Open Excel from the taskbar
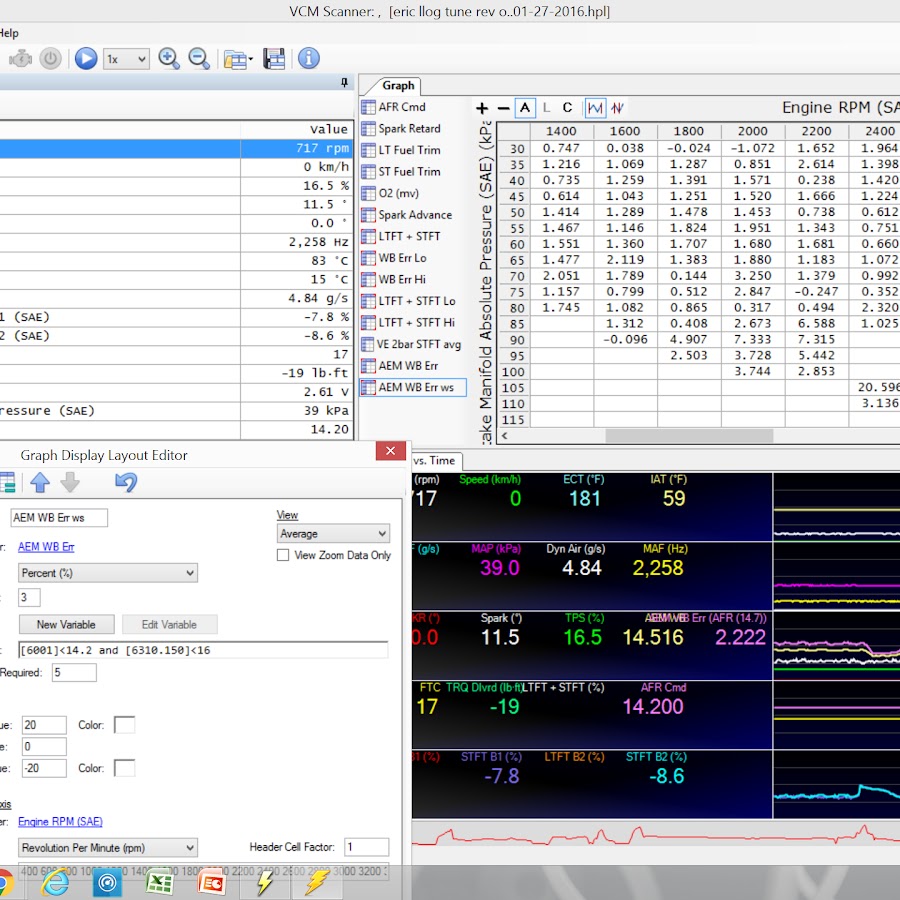This screenshot has height=900, width=900. pyautogui.click(x=159, y=882)
